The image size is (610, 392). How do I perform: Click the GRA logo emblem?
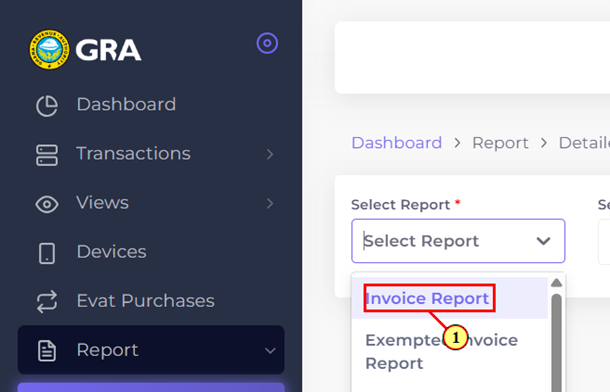49,49
